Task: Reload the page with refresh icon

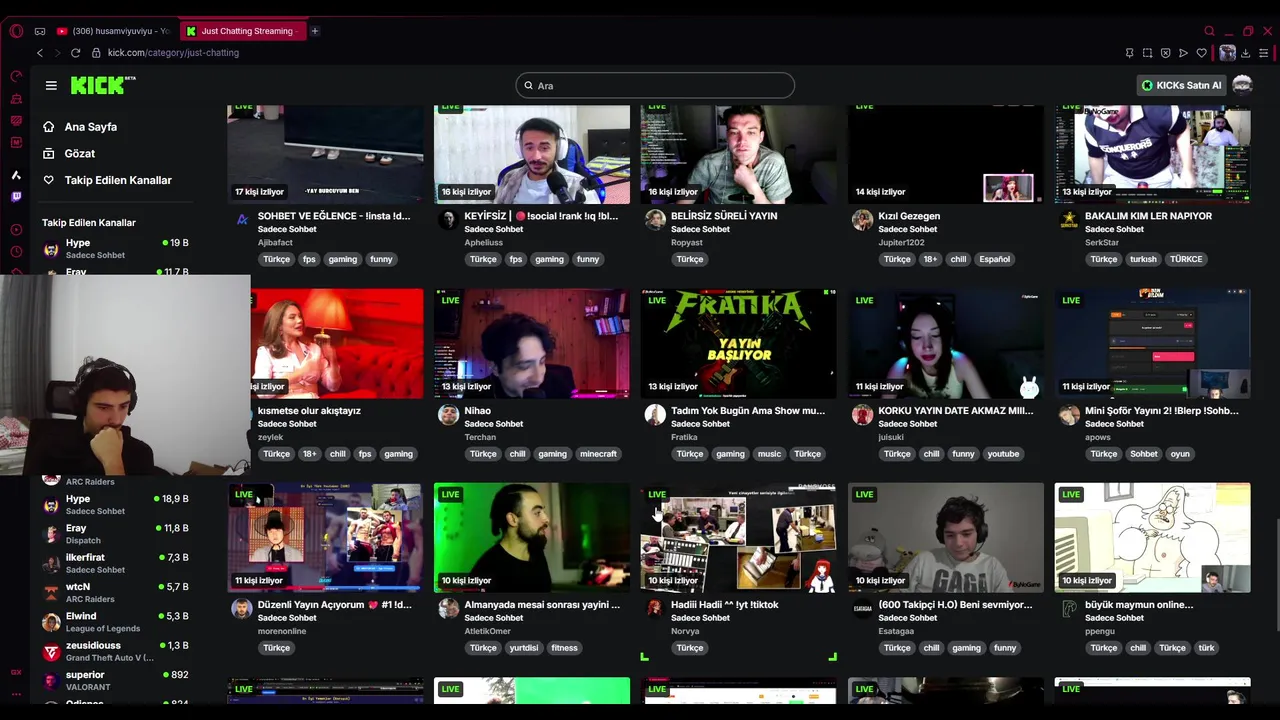Action: pyautogui.click(x=75, y=53)
